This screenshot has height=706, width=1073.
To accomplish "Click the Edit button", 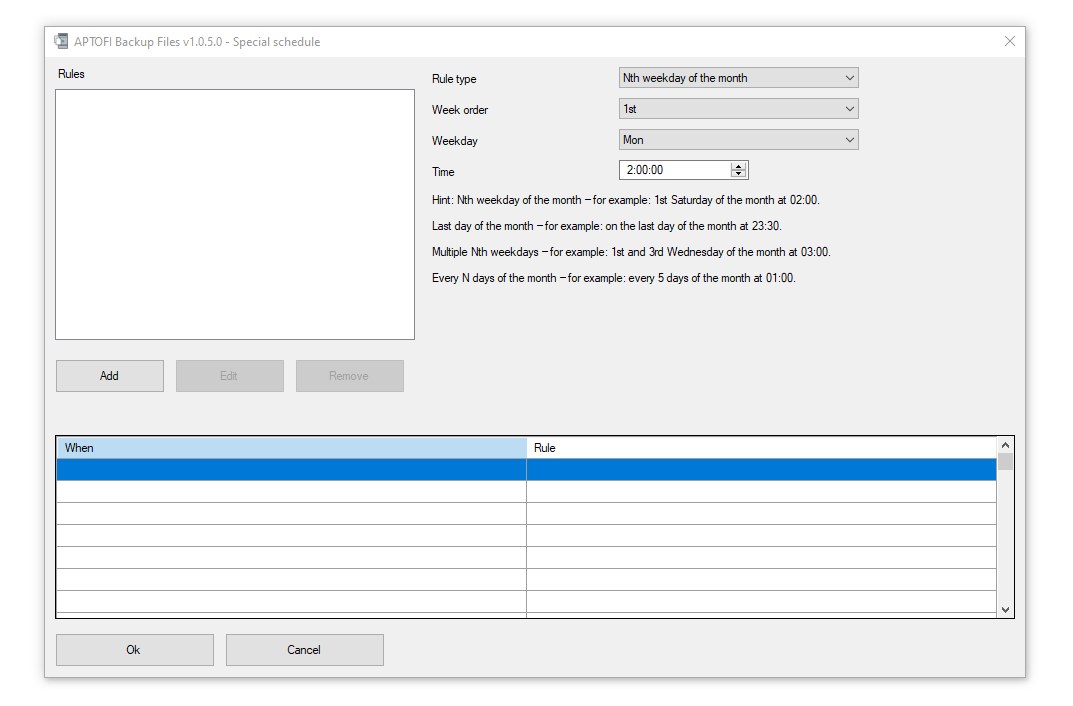I will (x=229, y=376).
